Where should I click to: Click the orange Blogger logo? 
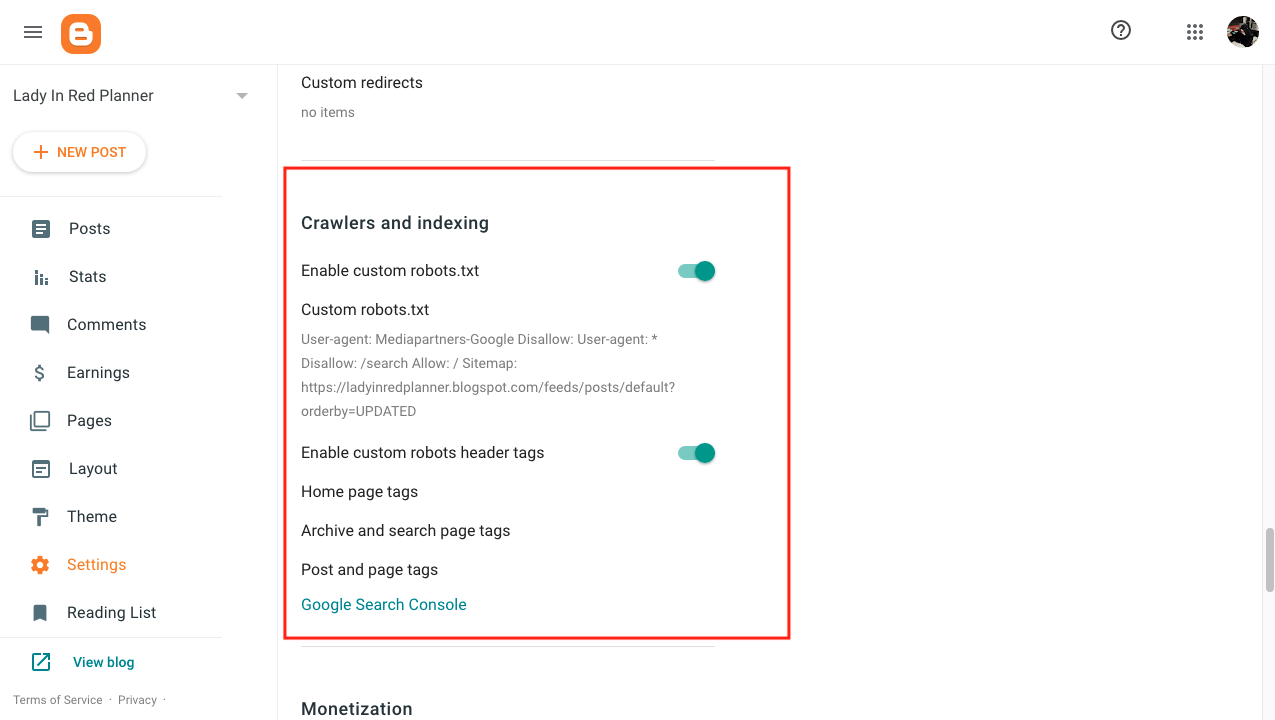tap(81, 34)
